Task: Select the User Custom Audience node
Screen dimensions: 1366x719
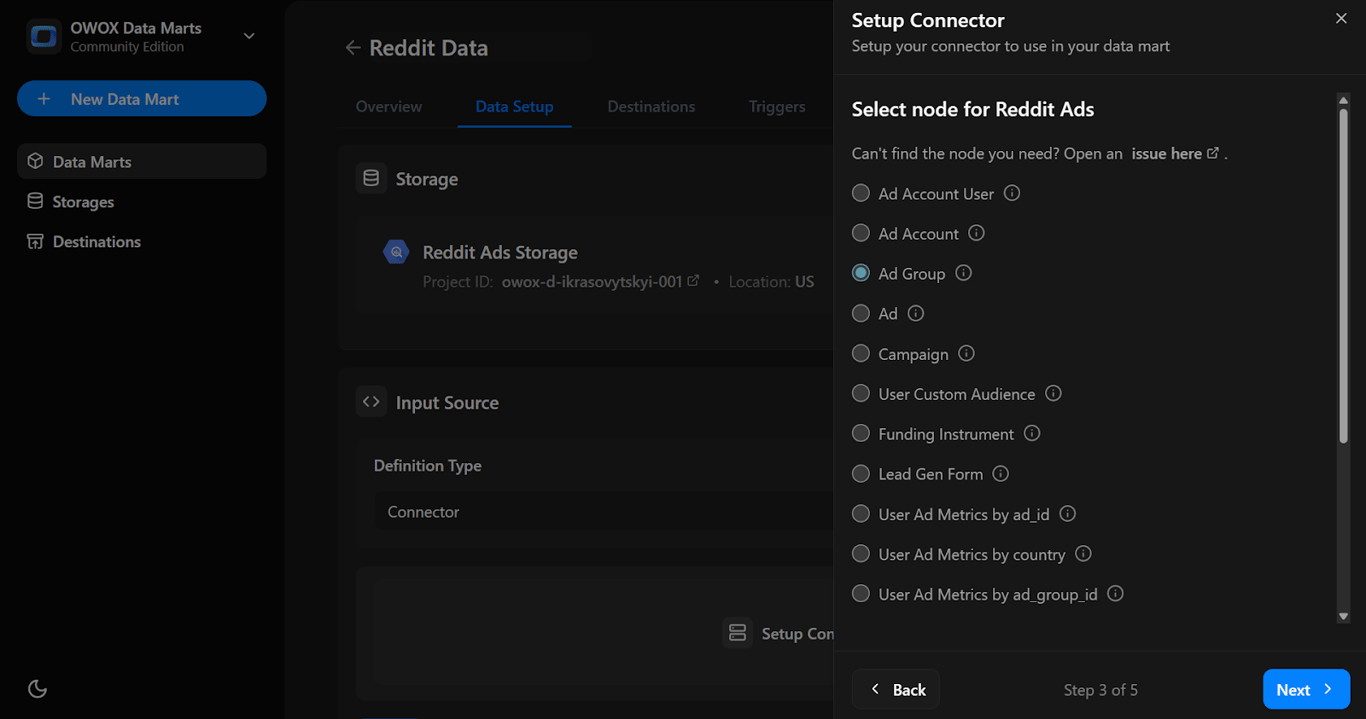Action: point(860,393)
